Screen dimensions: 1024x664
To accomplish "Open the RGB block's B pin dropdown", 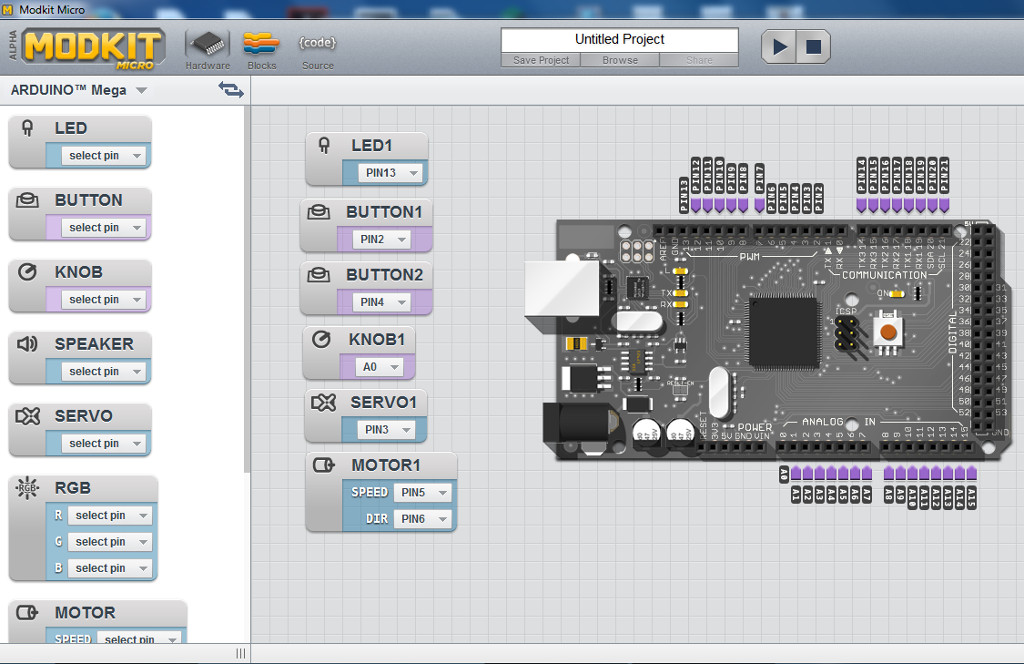I will click(110, 568).
